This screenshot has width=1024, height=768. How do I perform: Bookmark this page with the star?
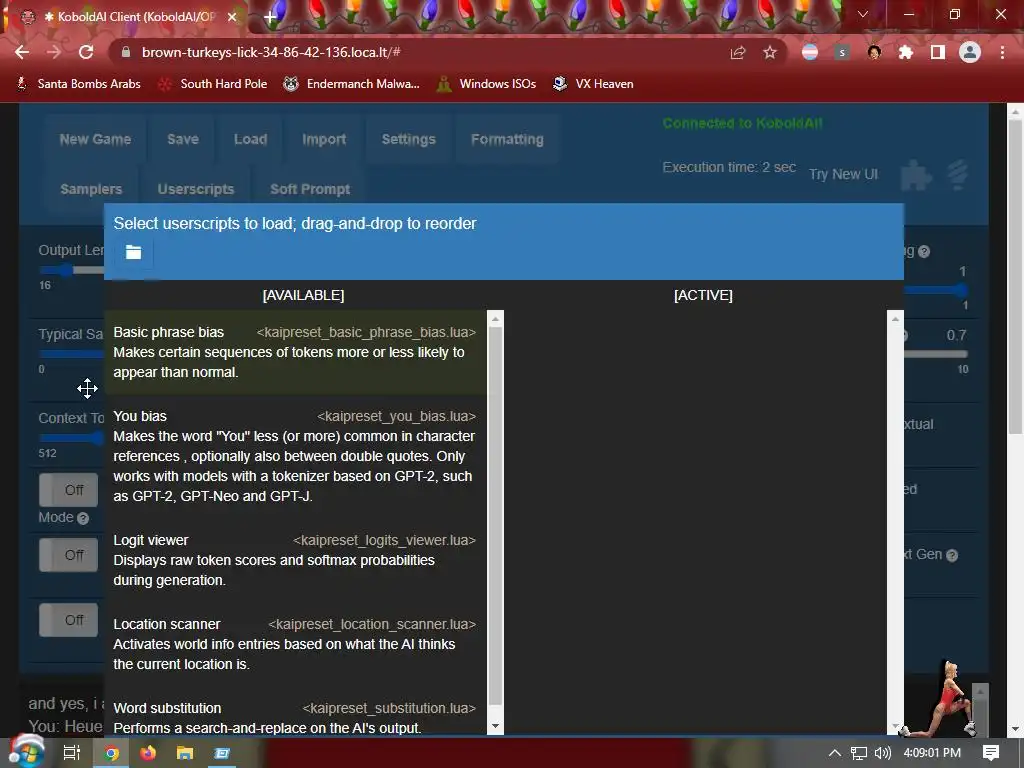770,52
